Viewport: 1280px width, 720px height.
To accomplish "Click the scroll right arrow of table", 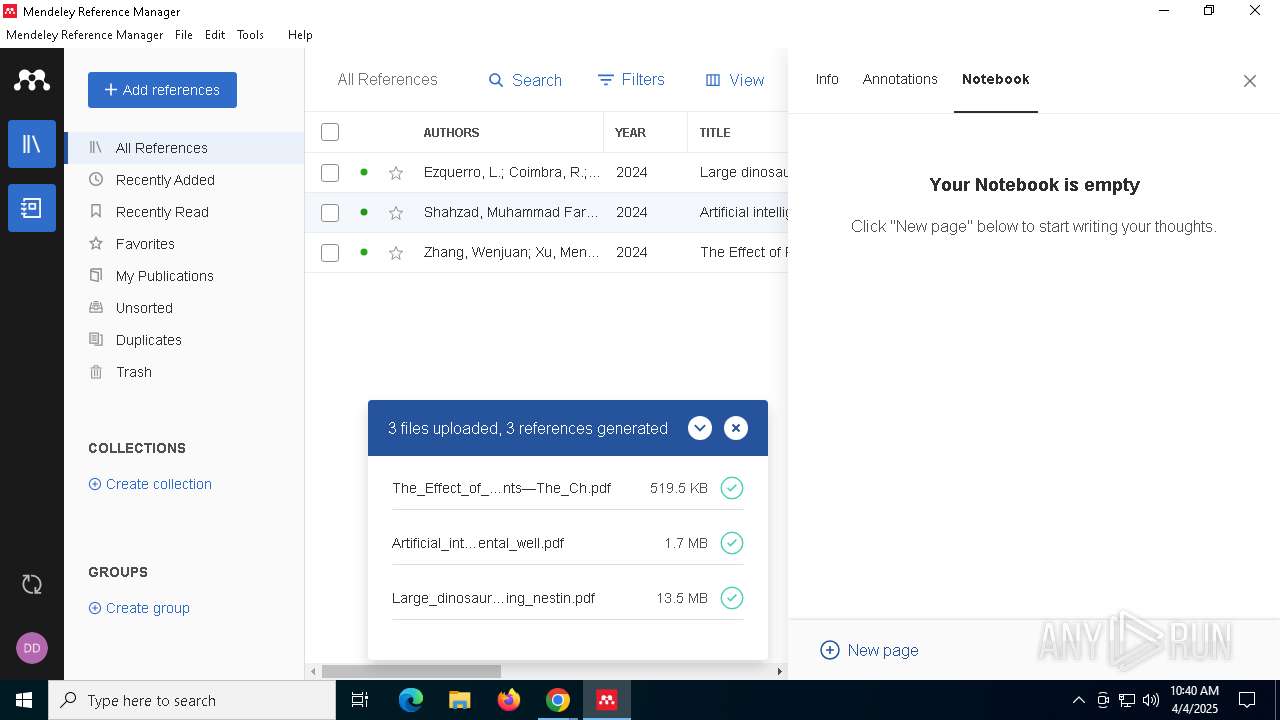I will (780, 671).
